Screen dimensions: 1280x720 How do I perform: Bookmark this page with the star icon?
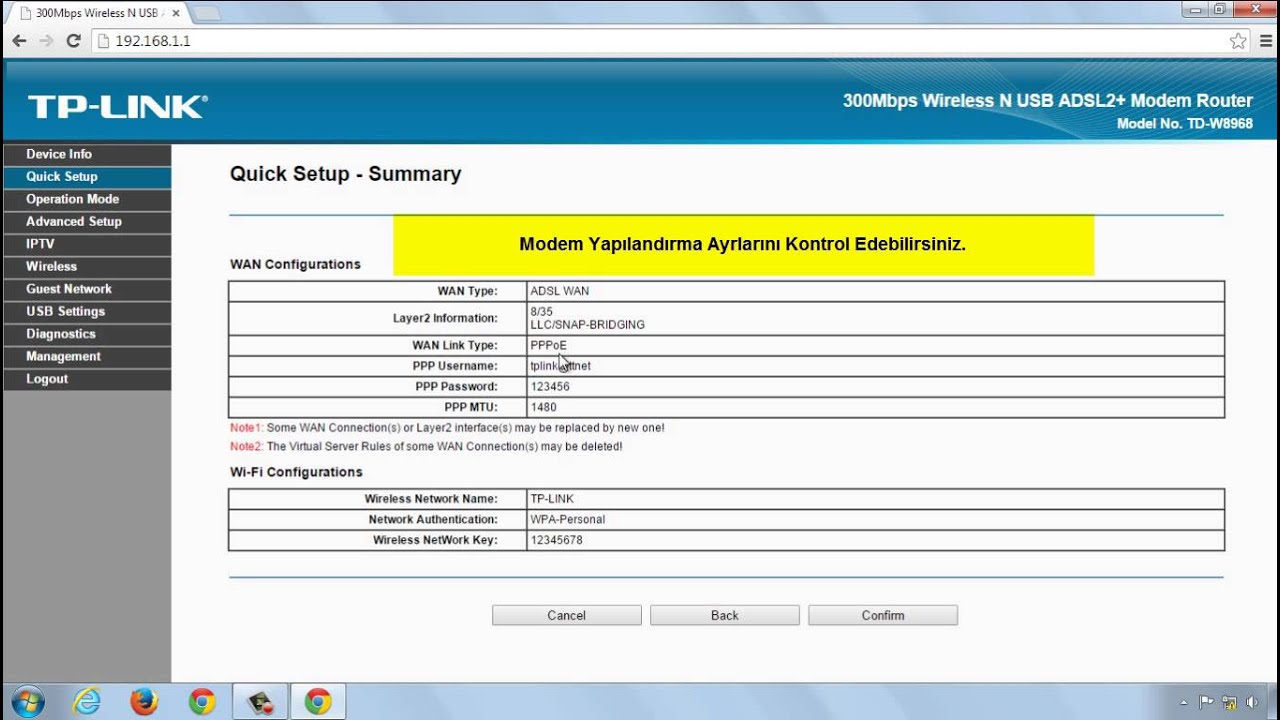click(1238, 41)
